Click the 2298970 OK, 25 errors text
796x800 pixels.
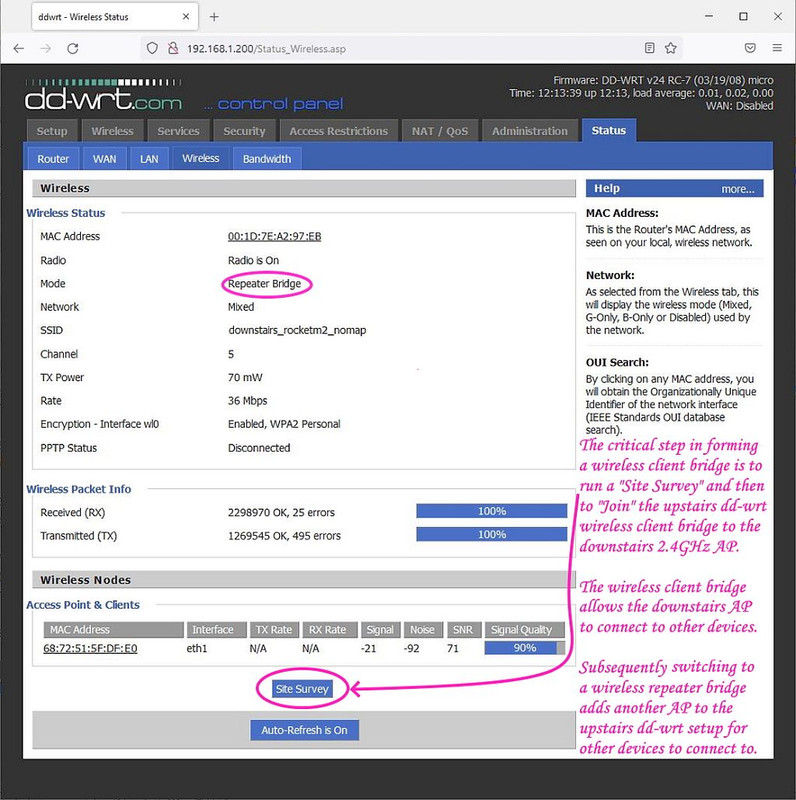coord(281,512)
